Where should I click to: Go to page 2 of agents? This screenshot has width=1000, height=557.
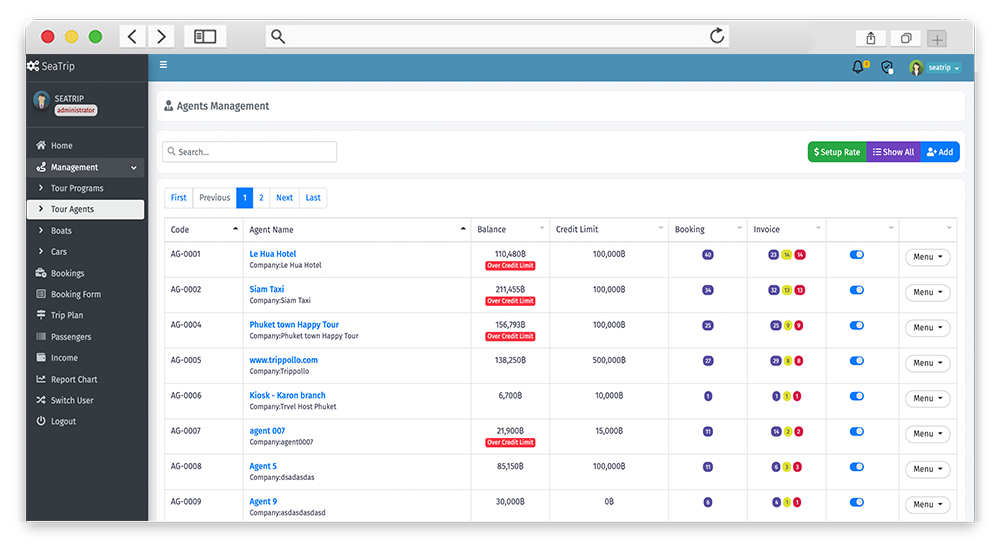point(261,198)
